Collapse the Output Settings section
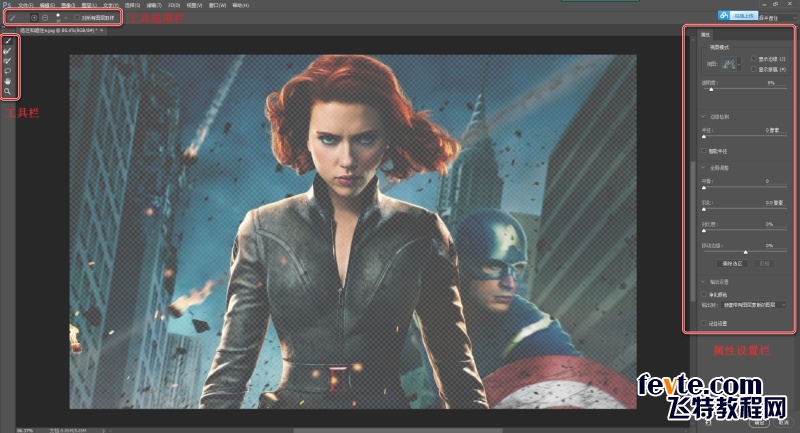Viewport: 800px width, 433px height. tap(704, 282)
